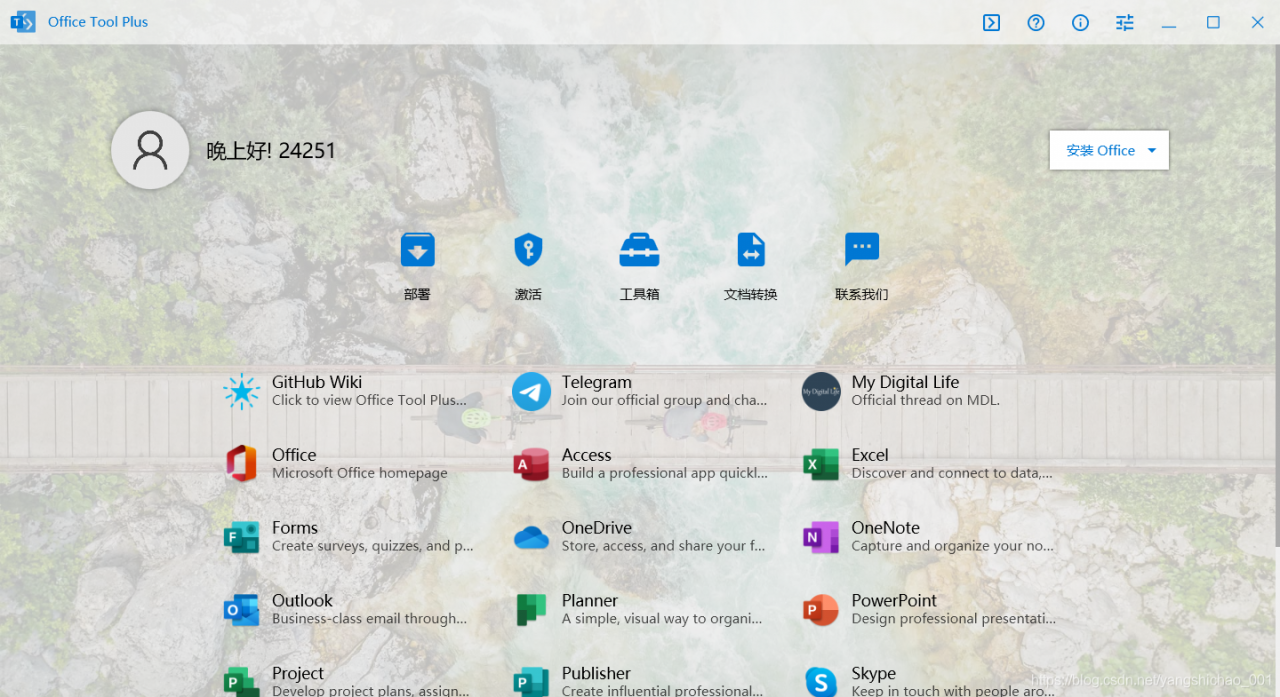Click the Outlook icon

pos(241,610)
